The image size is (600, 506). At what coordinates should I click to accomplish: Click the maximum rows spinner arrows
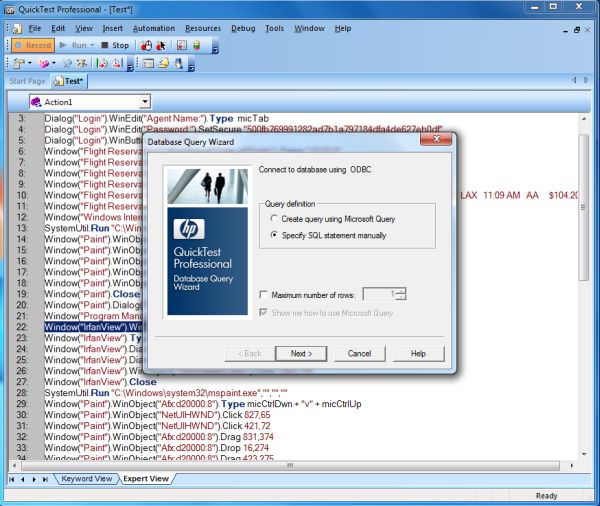point(401,294)
